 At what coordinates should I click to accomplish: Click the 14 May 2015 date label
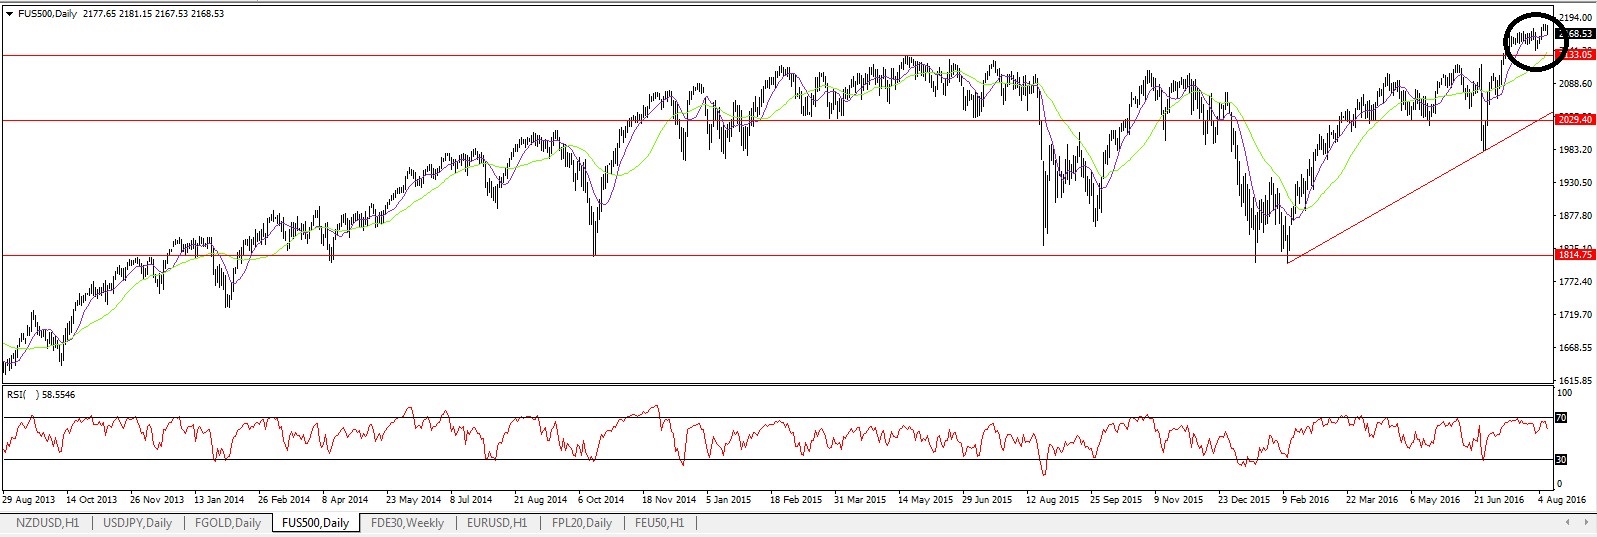point(925,499)
